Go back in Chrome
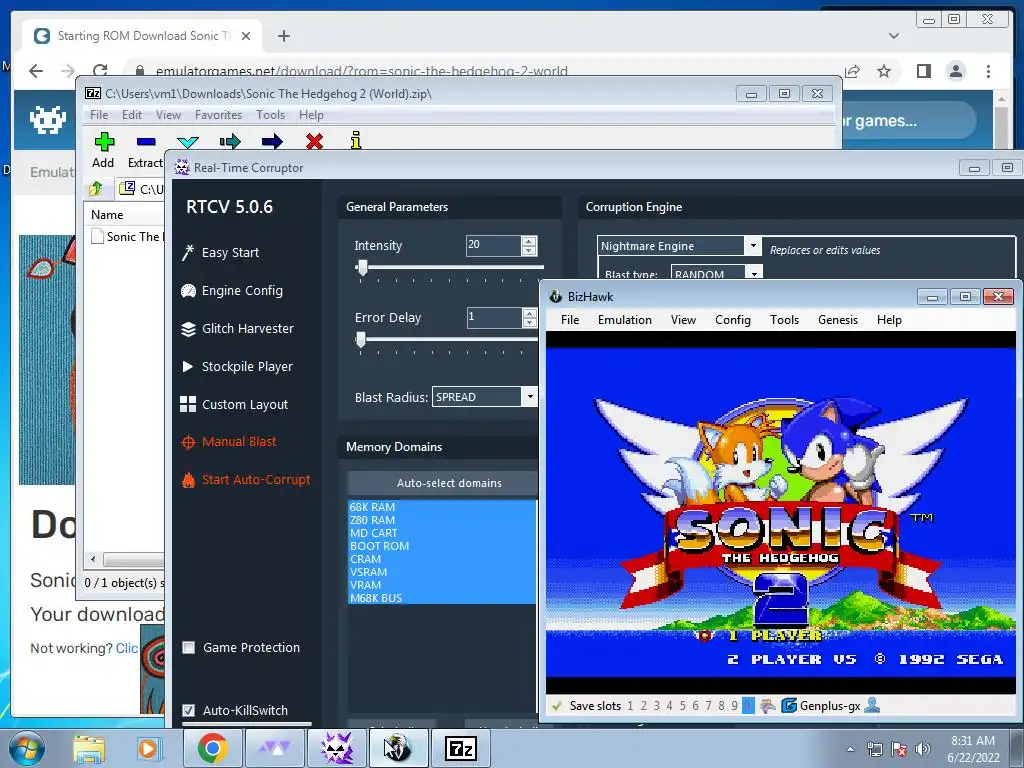 click(x=37, y=71)
